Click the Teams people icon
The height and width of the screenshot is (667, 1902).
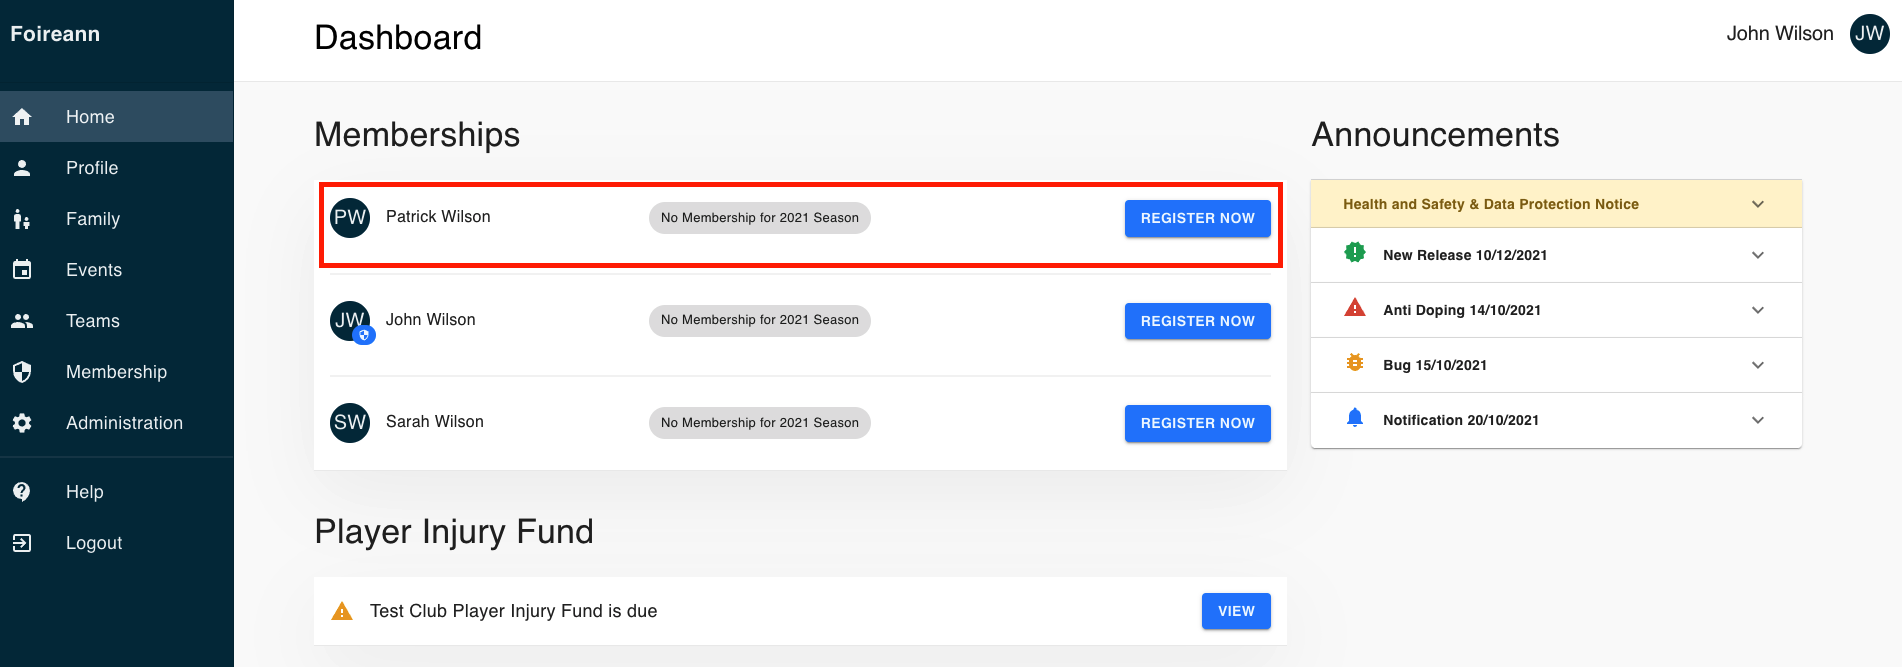click(x=22, y=321)
